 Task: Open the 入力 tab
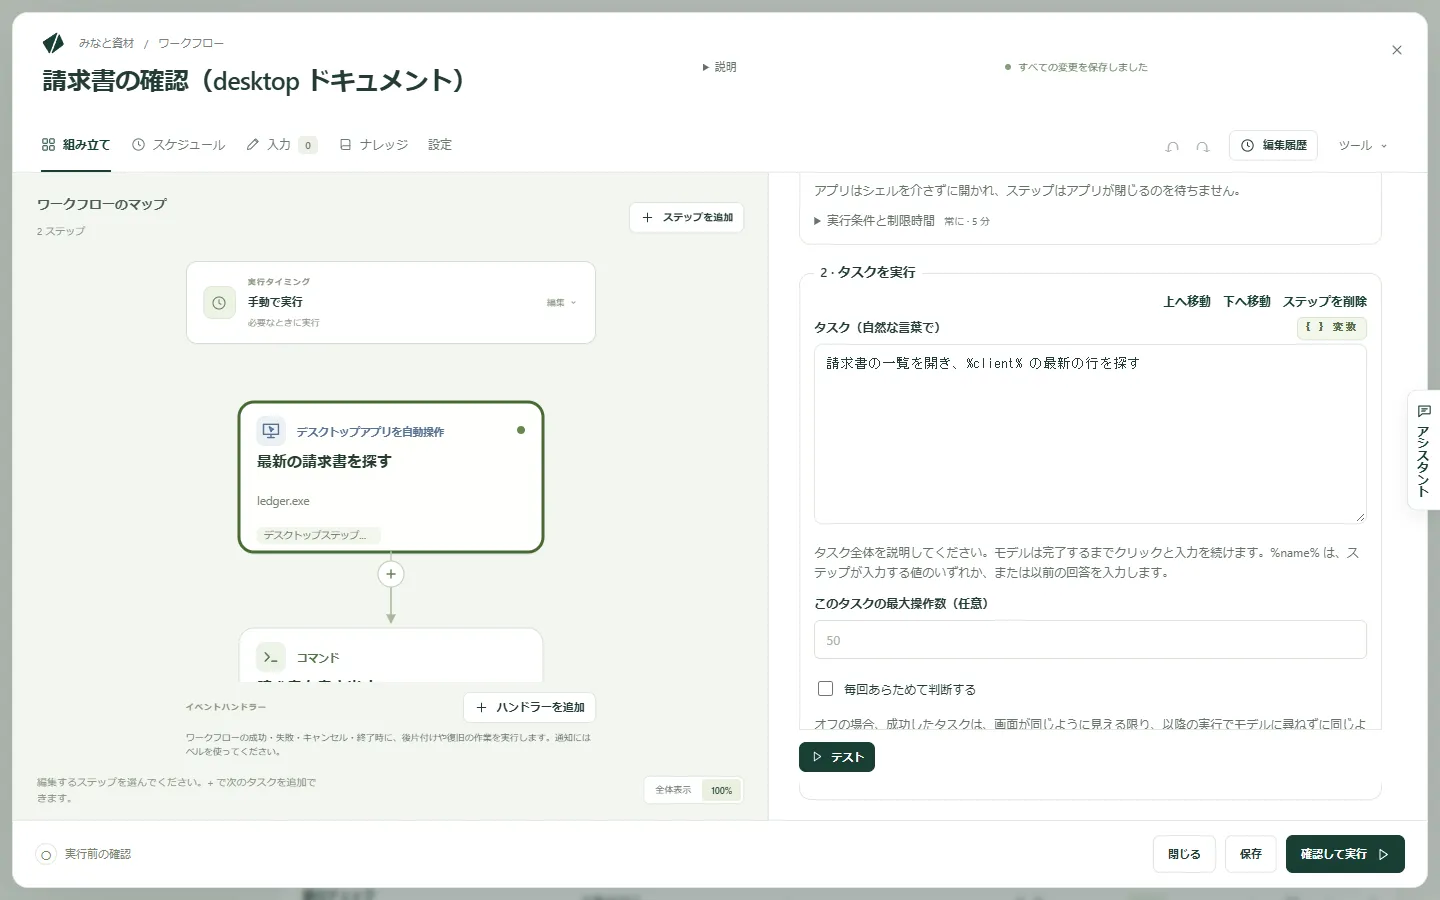pyautogui.click(x=282, y=145)
